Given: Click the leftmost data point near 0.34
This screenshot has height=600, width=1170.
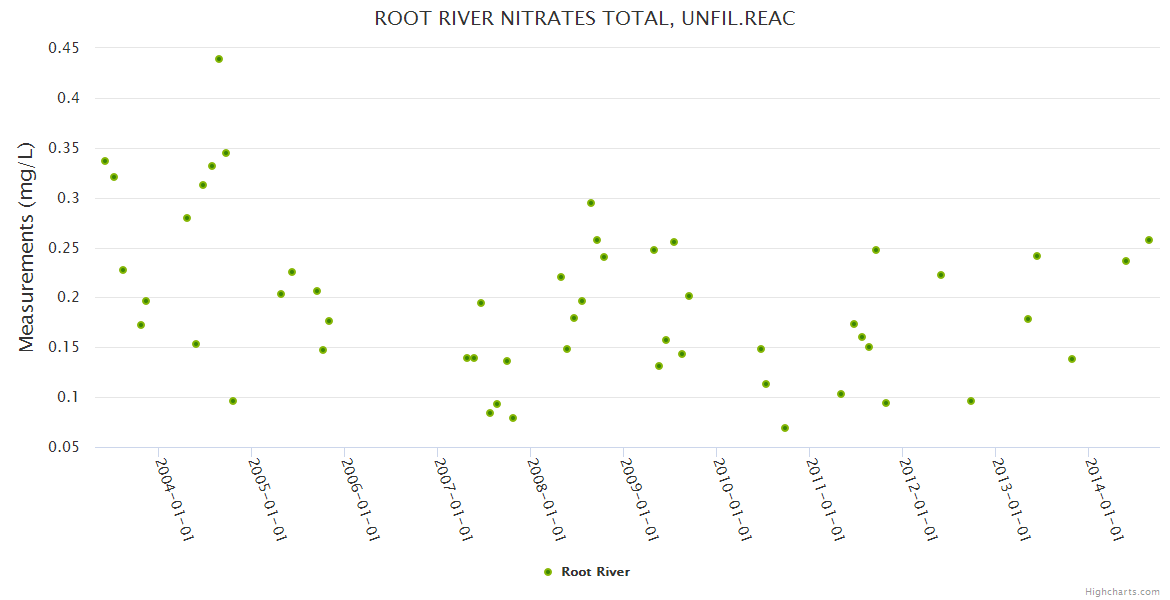Looking at the screenshot, I should [105, 161].
